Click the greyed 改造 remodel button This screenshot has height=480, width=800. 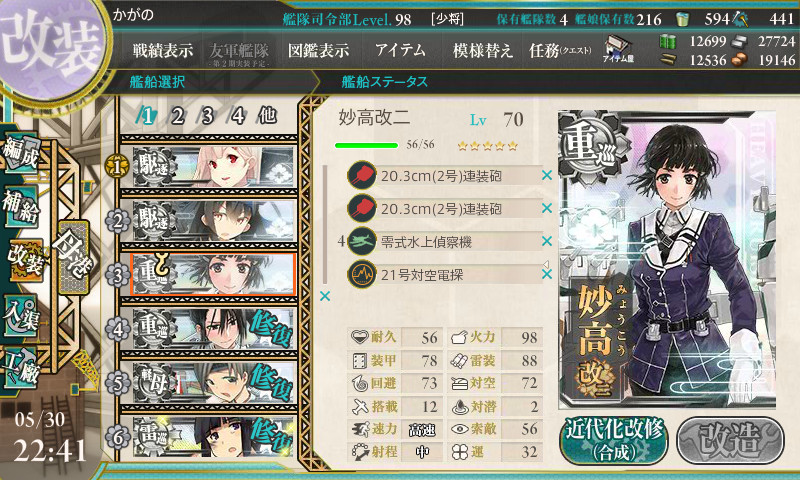[x=731, y=440]
